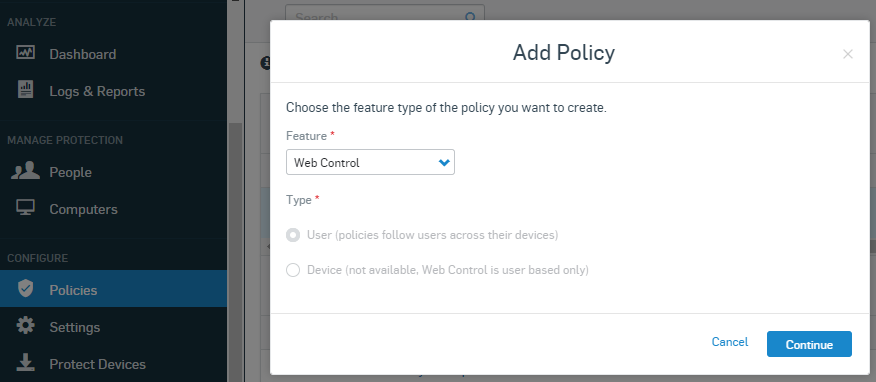The image size is (876, 382).
Task: Open Dashboard in the sidebar
Action: point(83,54)
